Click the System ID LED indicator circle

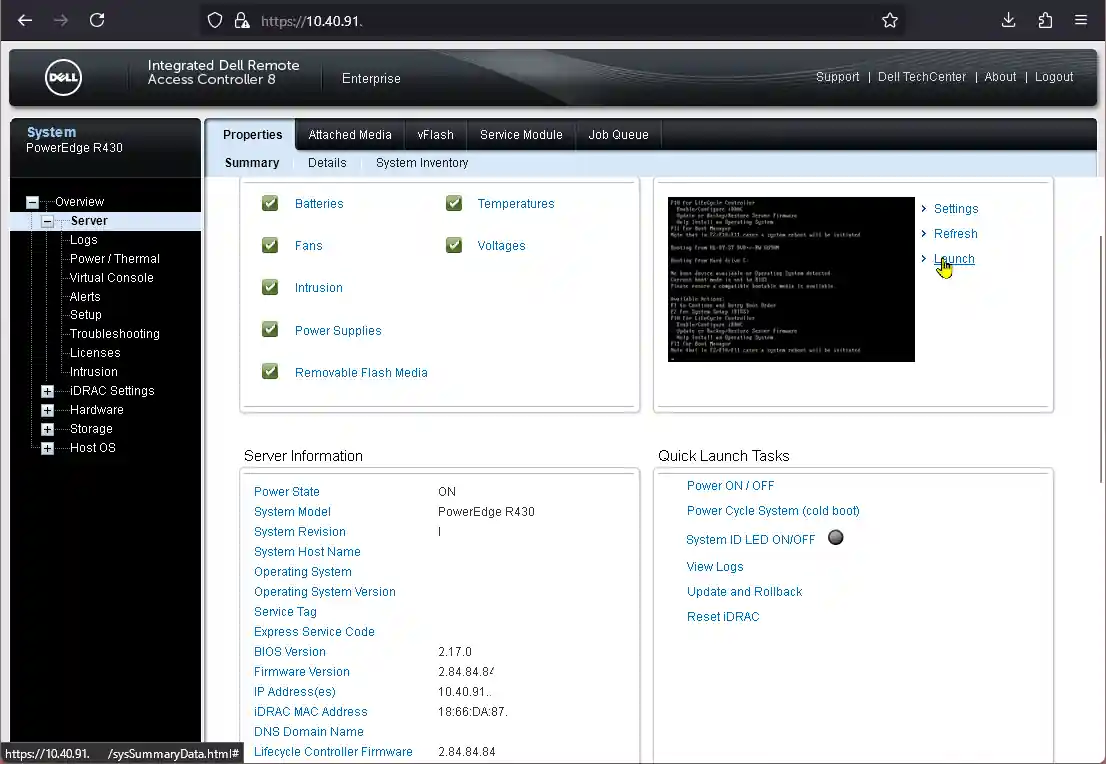click(x=836, y=538)
